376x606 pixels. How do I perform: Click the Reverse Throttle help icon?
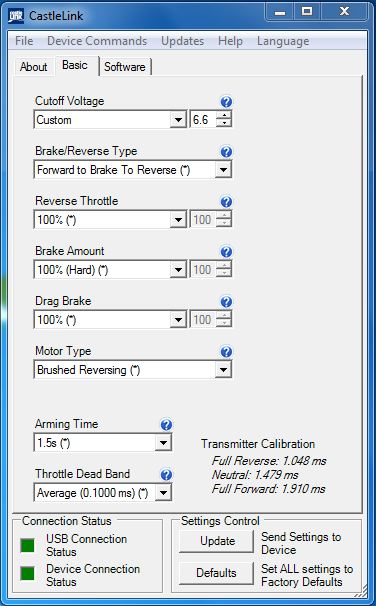226,201
